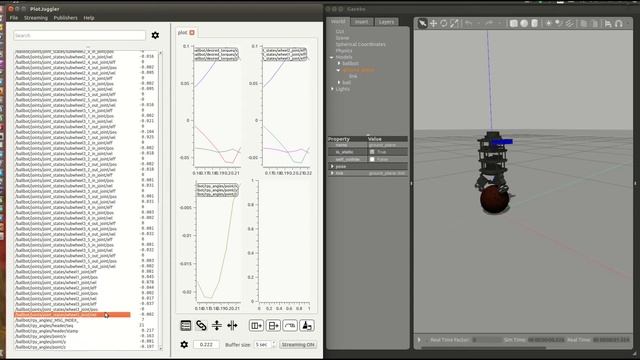
Task: Select the Translate mode tool in Gazebo
Action: [x=433, y=24]
